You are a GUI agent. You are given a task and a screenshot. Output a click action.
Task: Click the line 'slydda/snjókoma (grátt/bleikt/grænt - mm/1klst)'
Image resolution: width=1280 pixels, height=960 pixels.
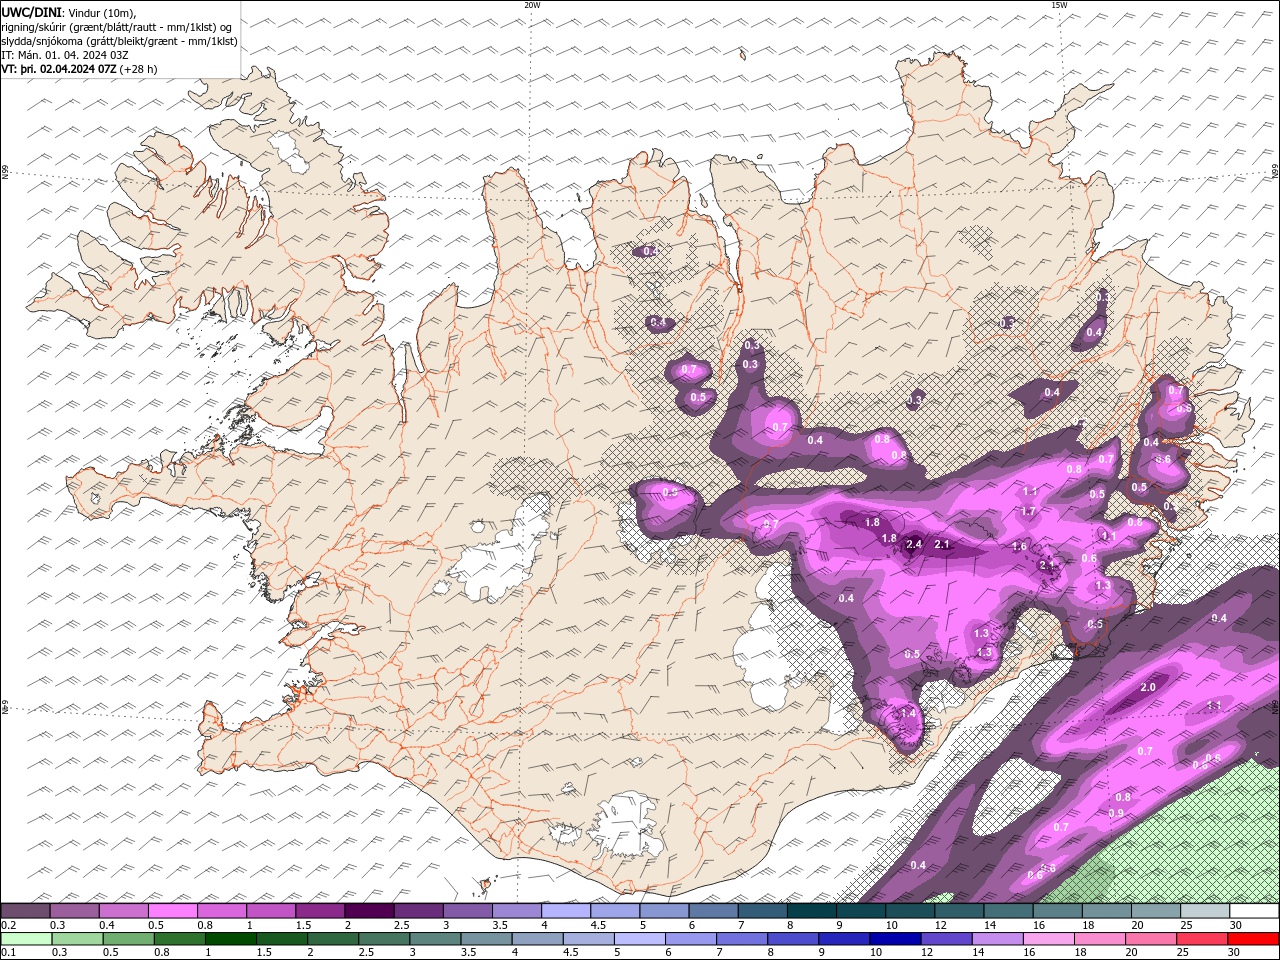(120, 41)
